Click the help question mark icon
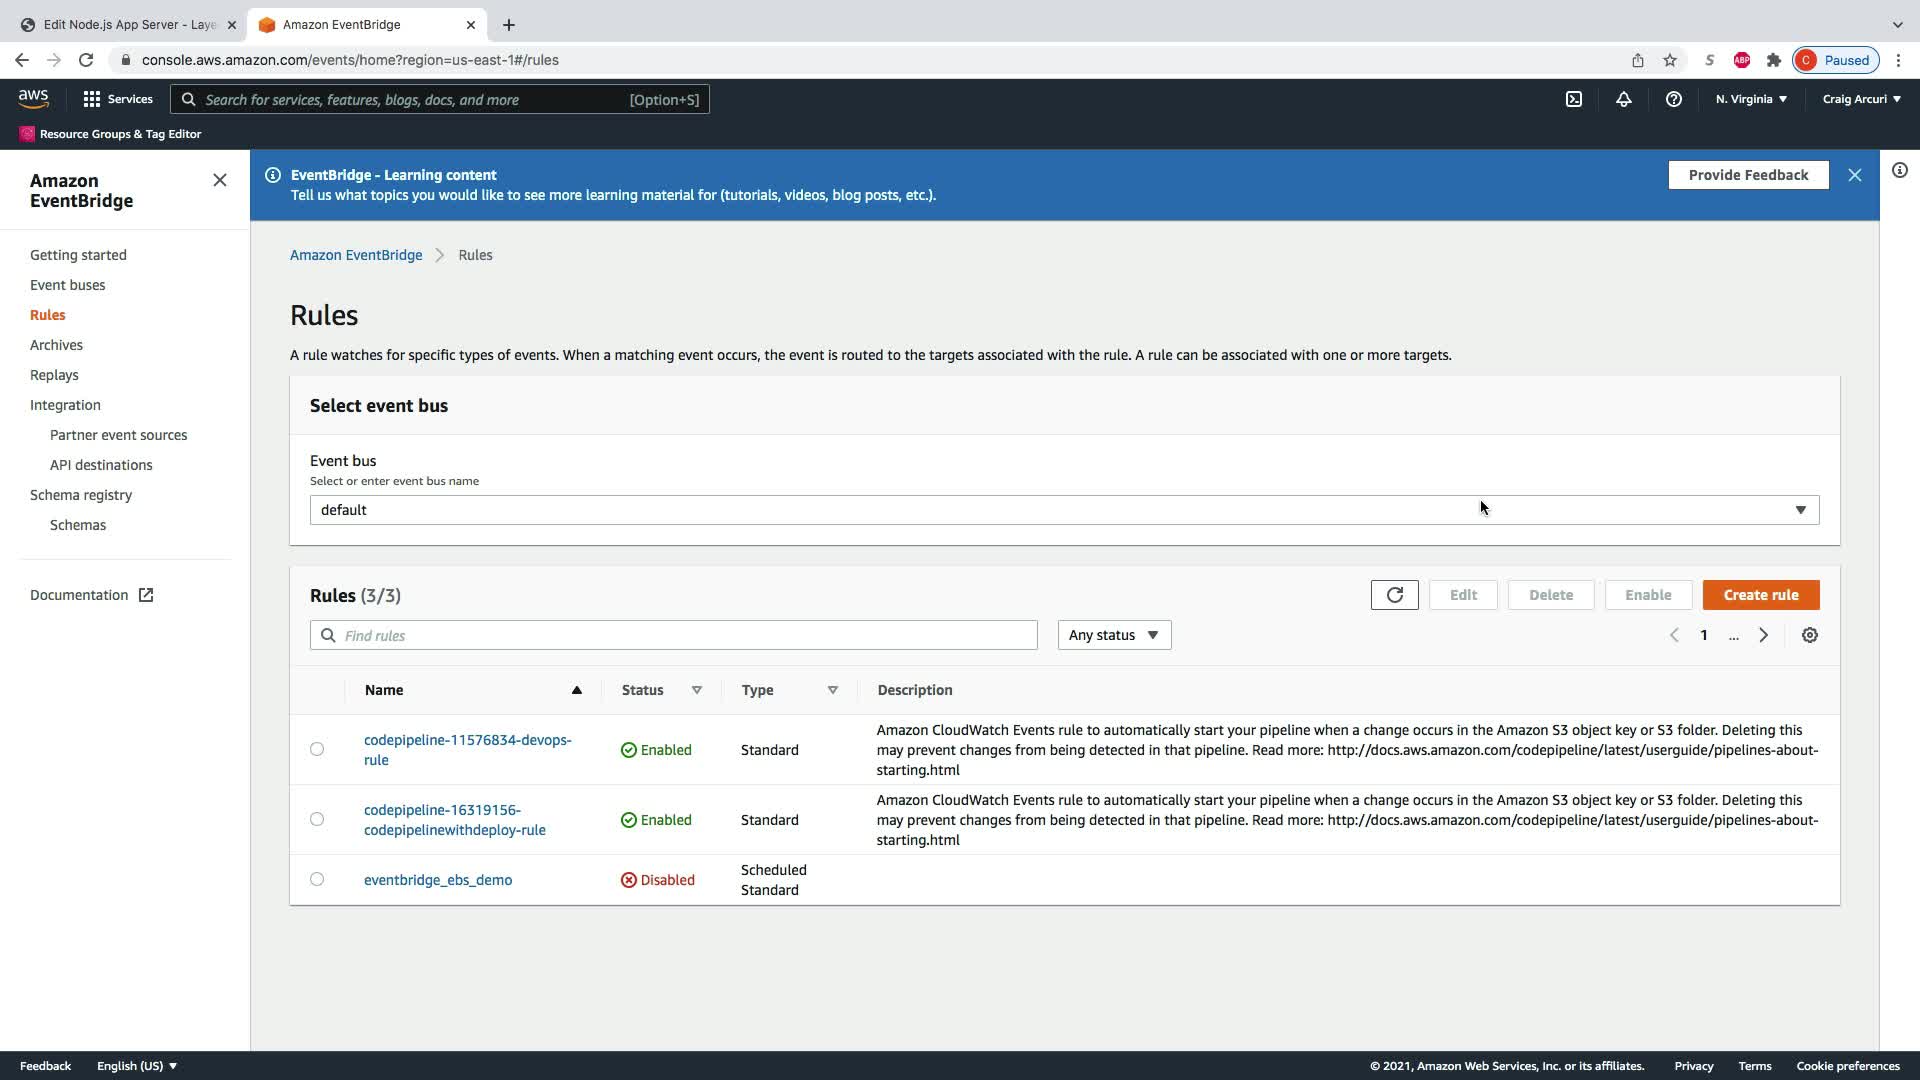This screenshot has height=1080, width=1920. 1673,99
